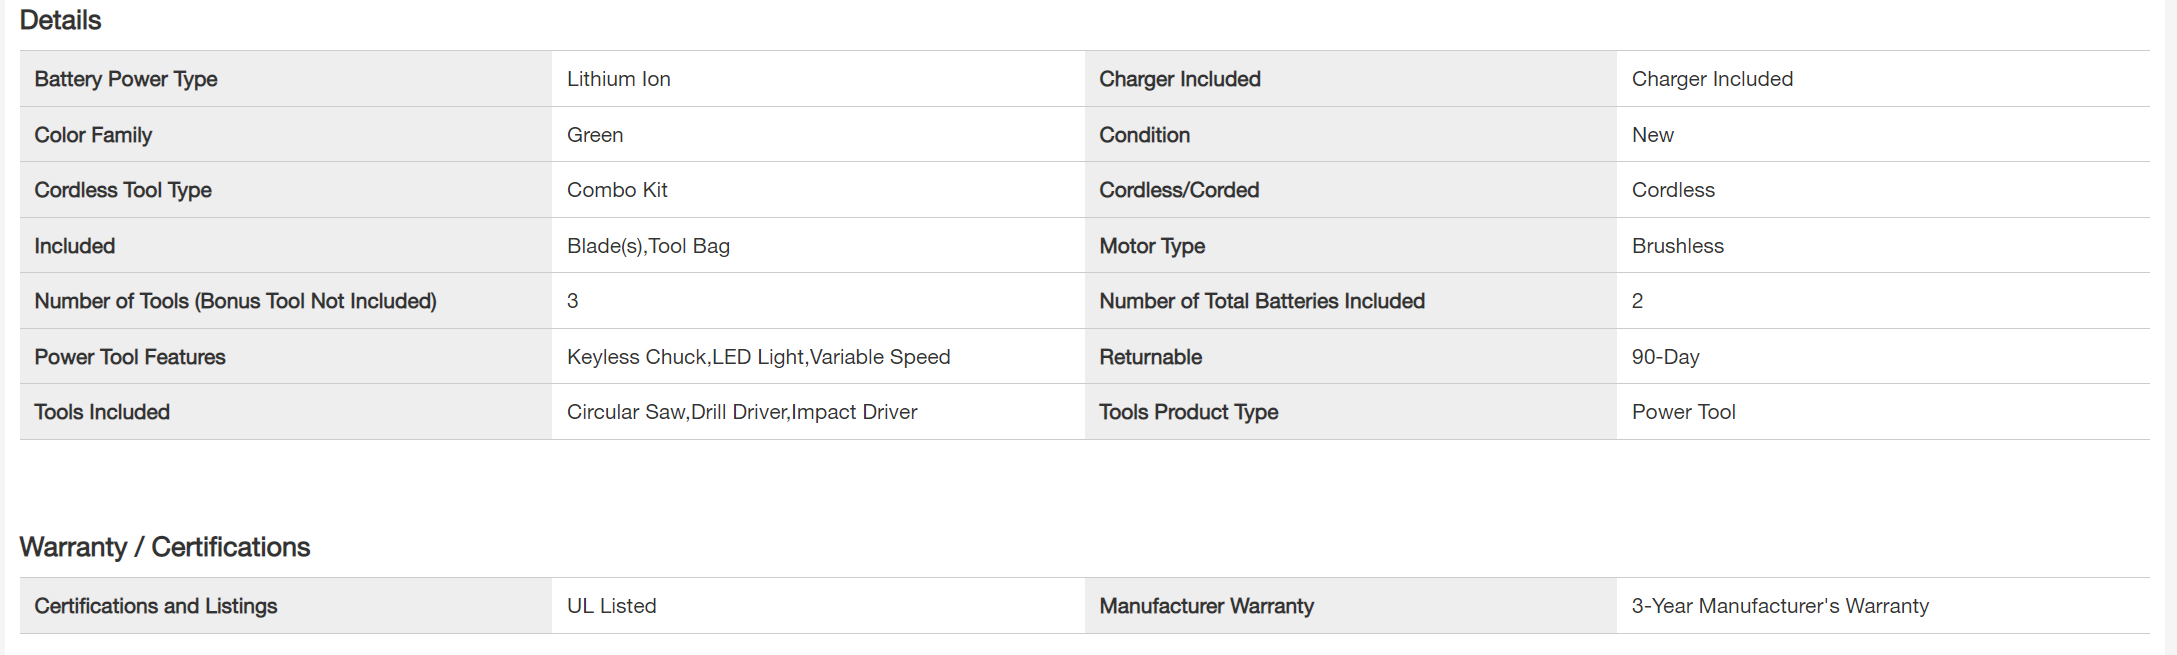Click the Combo Kit value
The image size is (2177, 655).
point(617,190)
